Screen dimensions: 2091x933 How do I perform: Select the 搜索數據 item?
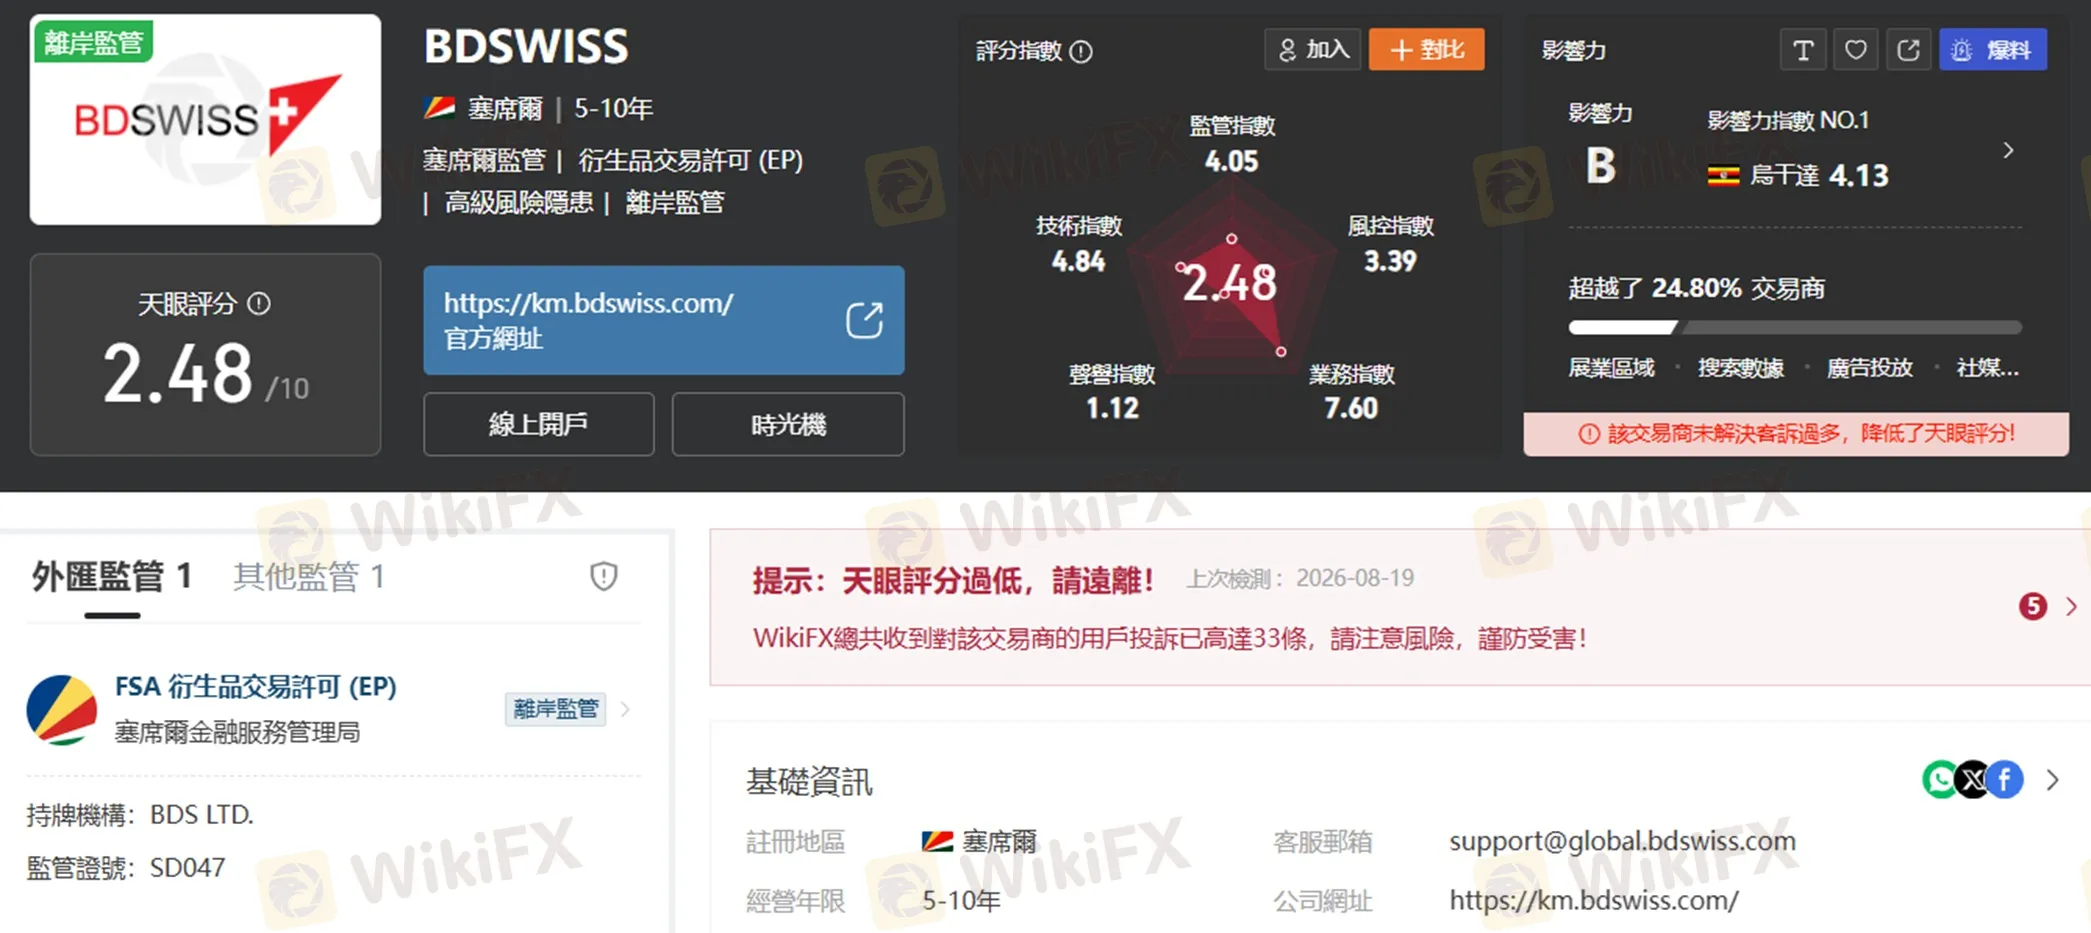click(x=1740, y=368)
